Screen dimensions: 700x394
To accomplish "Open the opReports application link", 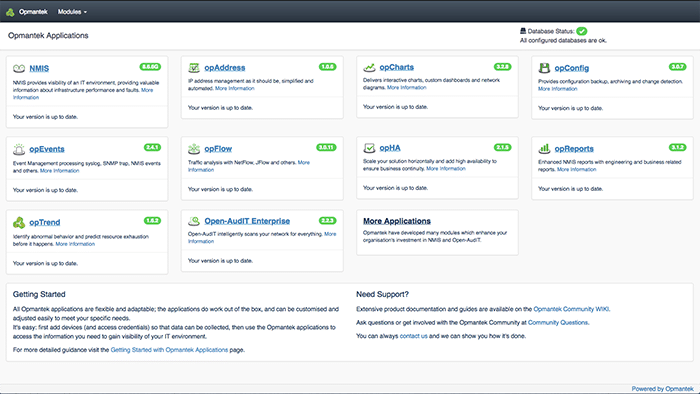I will (574, 149).
